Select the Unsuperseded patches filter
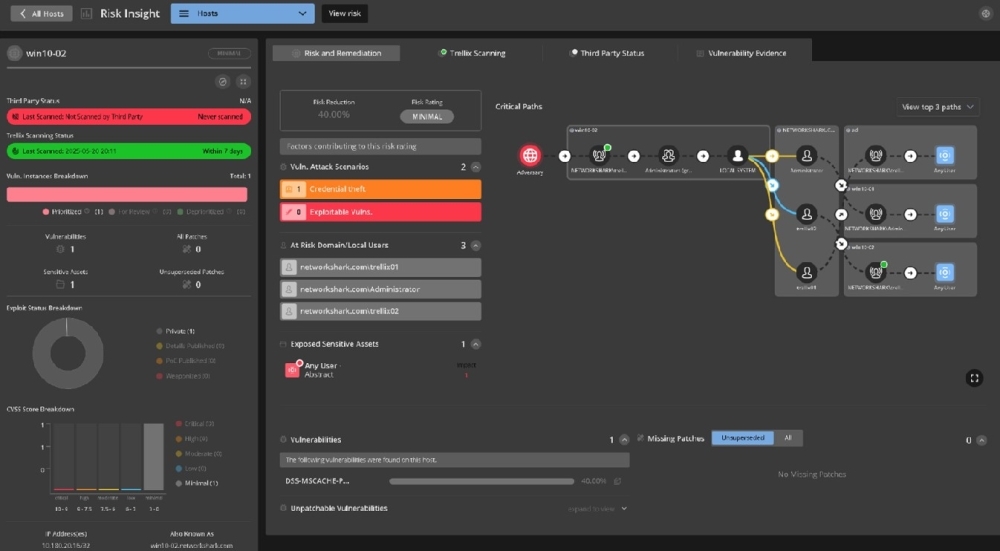This screenshot has height=551, width=1000. pyautogui.click(x=742, y=437)
